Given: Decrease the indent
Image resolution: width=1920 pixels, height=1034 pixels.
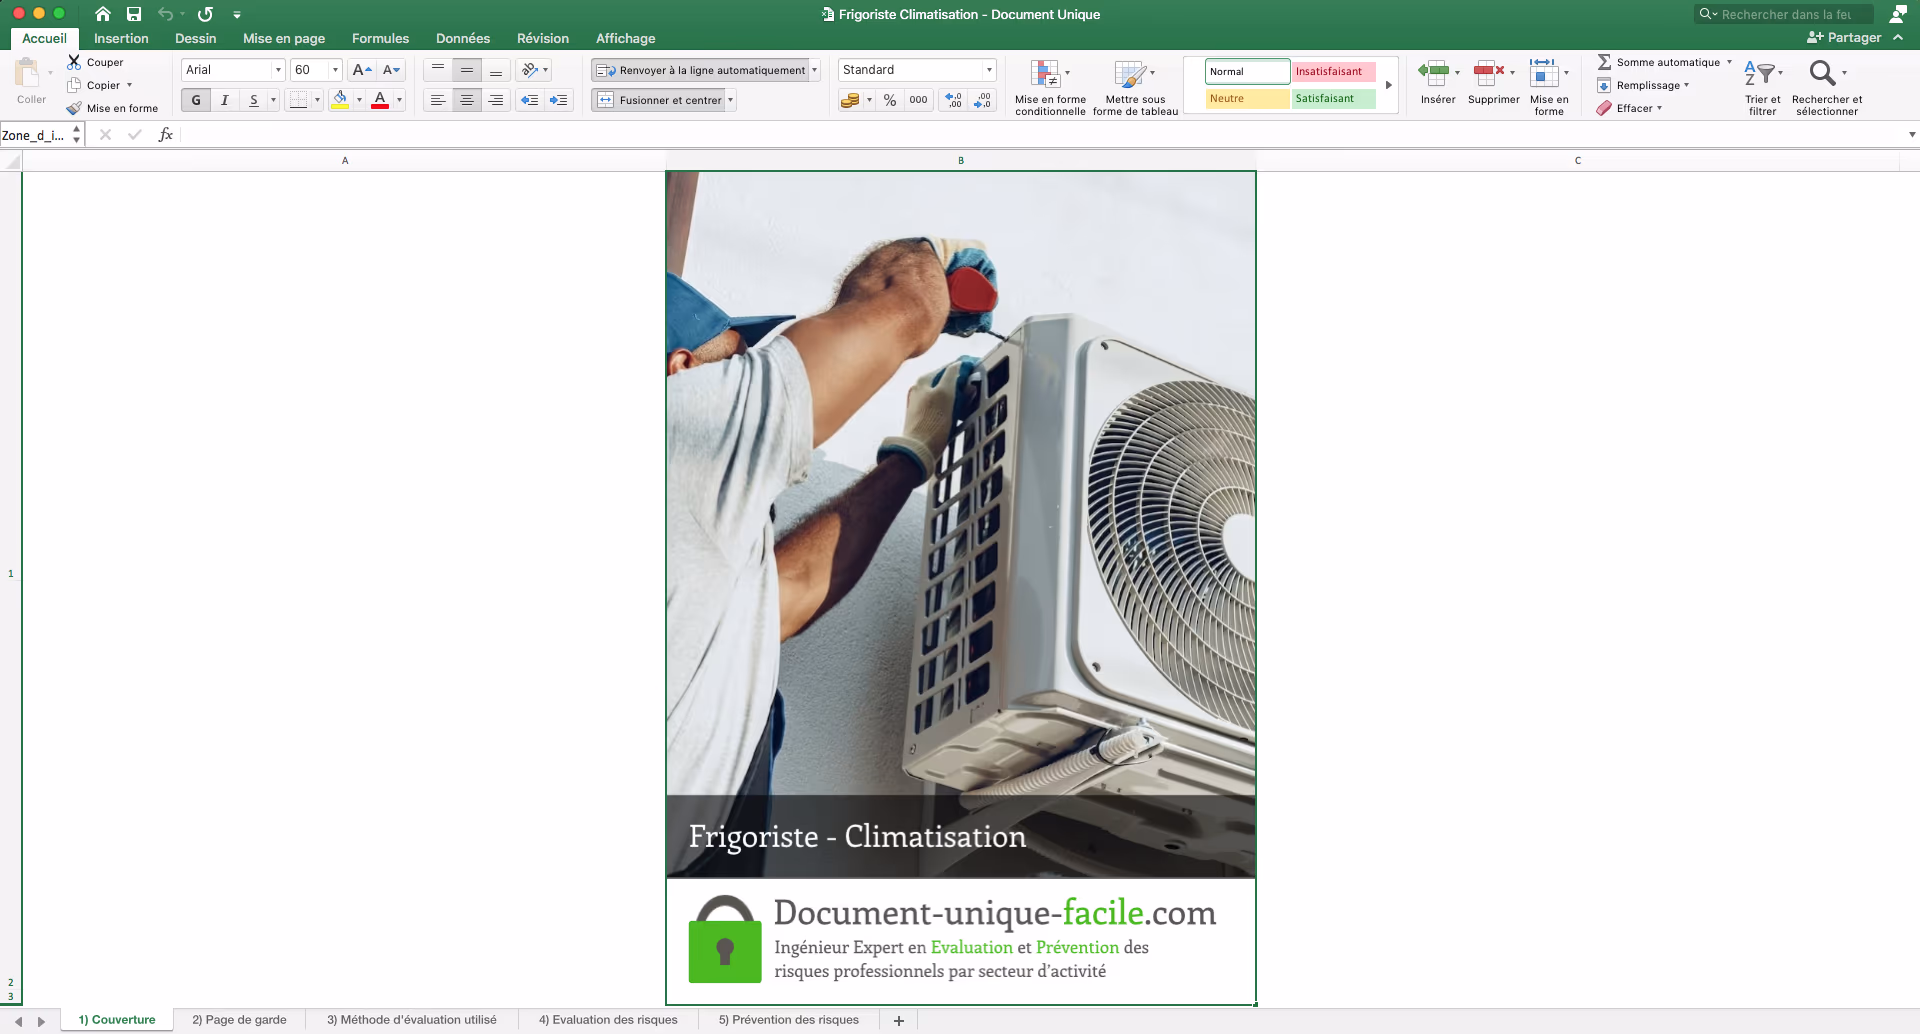Looking at the screenshot, I should pyautogui.click(x=530, y=100).
